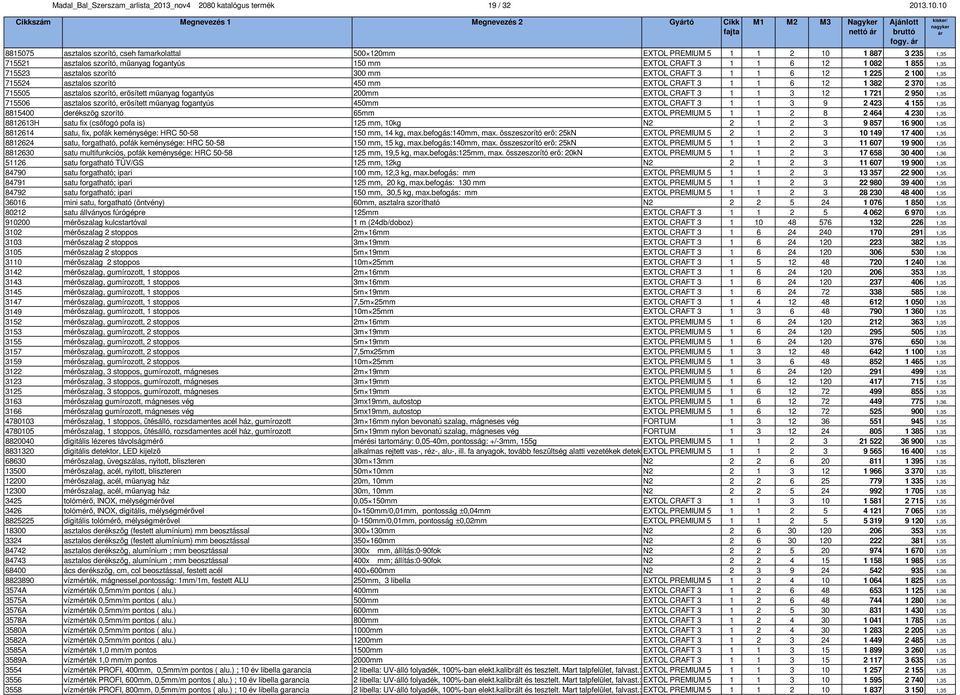The height and width of the screenshot is (695, 960).
Task: Select '60mm, asztalra szorítható' cell
Action: coord(397,203)
